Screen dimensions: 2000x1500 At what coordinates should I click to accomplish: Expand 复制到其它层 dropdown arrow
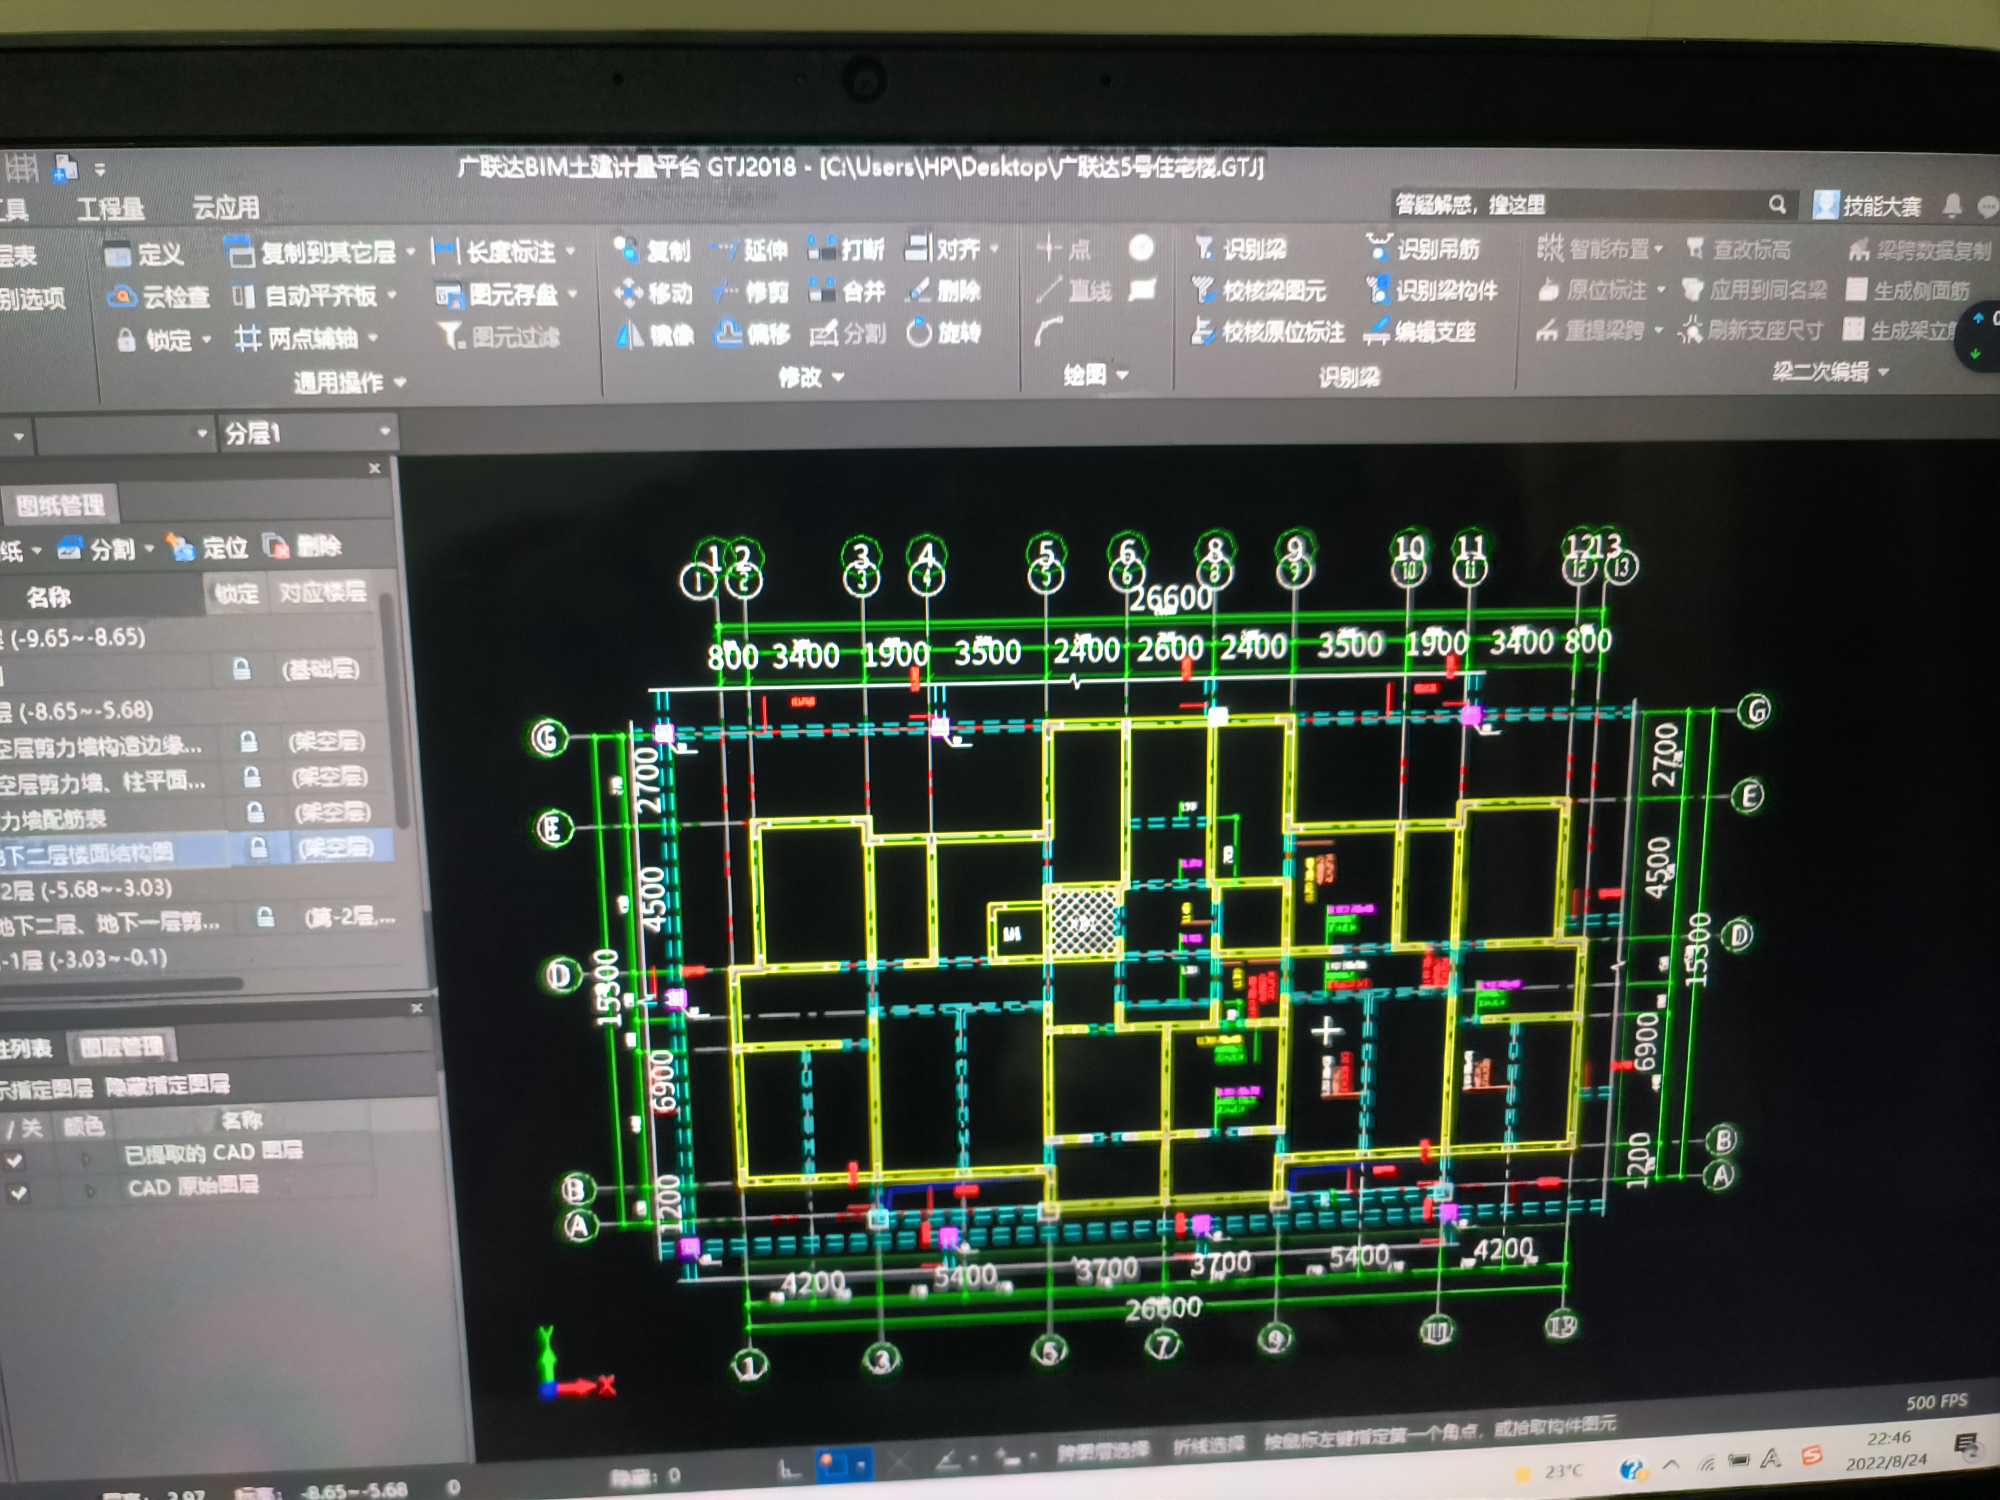coord(410,253)
